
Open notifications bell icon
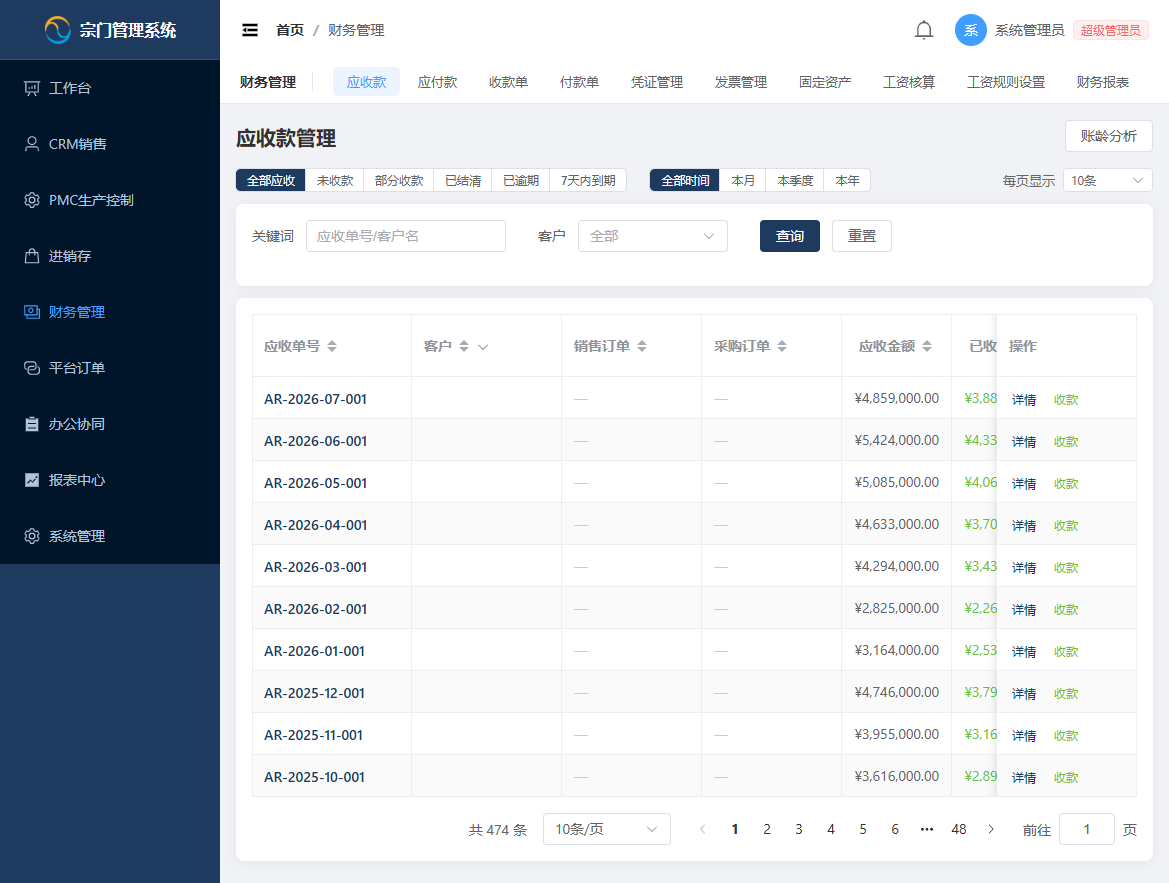(x=924, y=30)
